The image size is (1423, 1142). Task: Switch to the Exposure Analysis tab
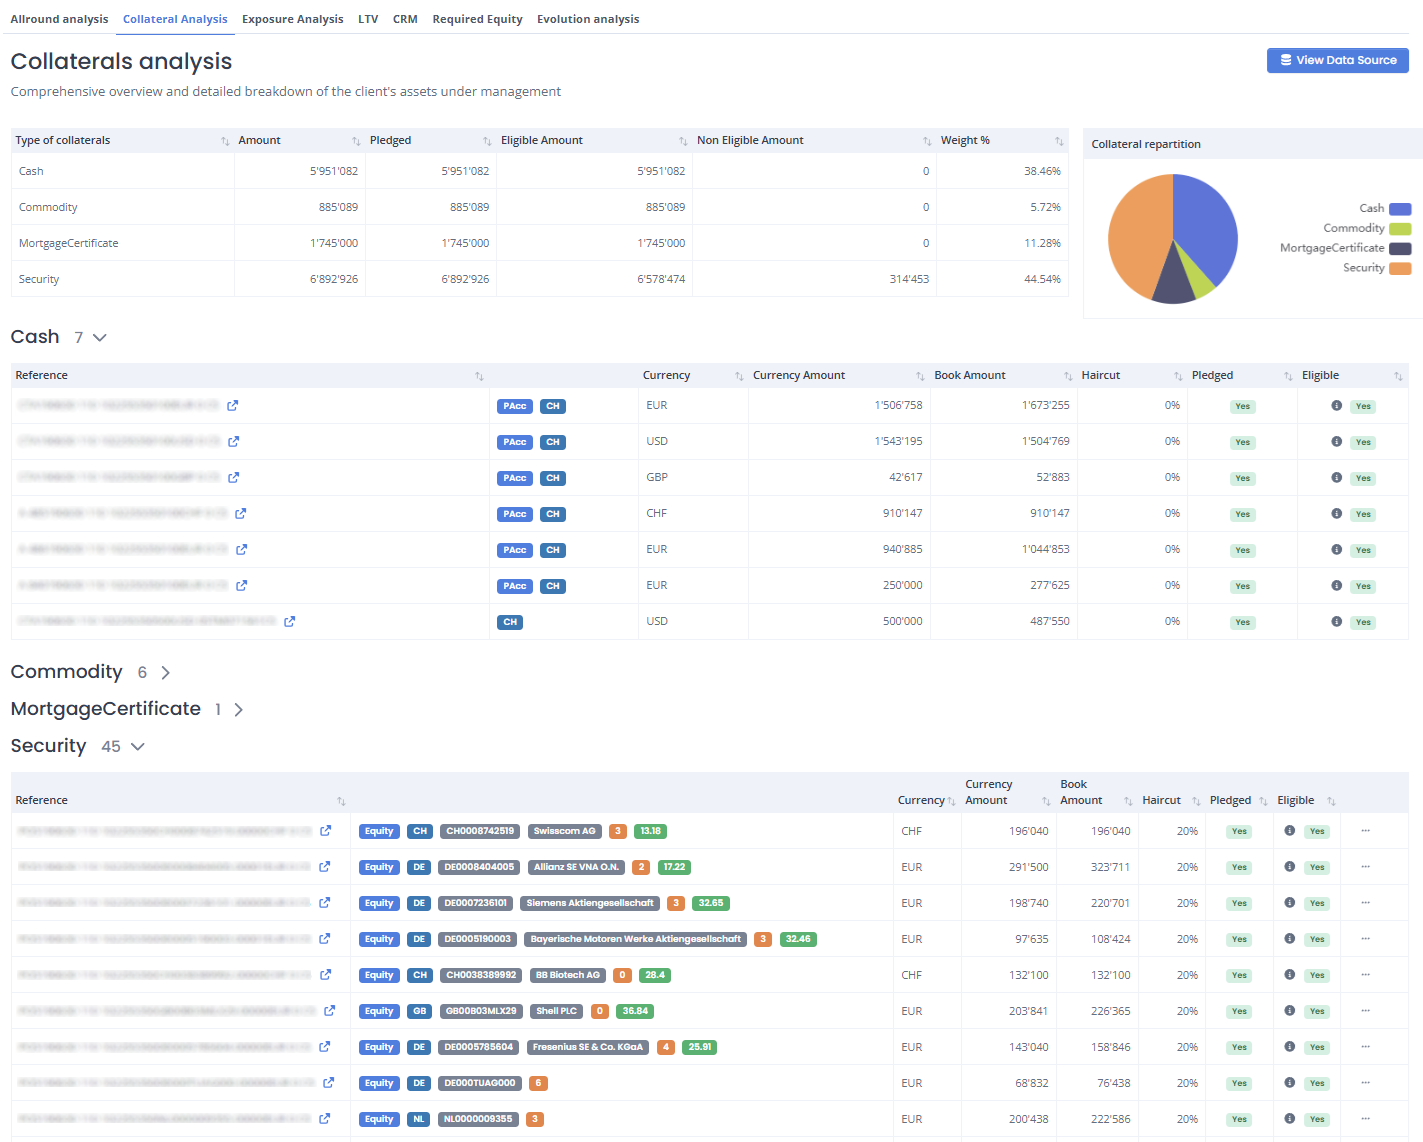pyautogui.click(x=292, y=19)
